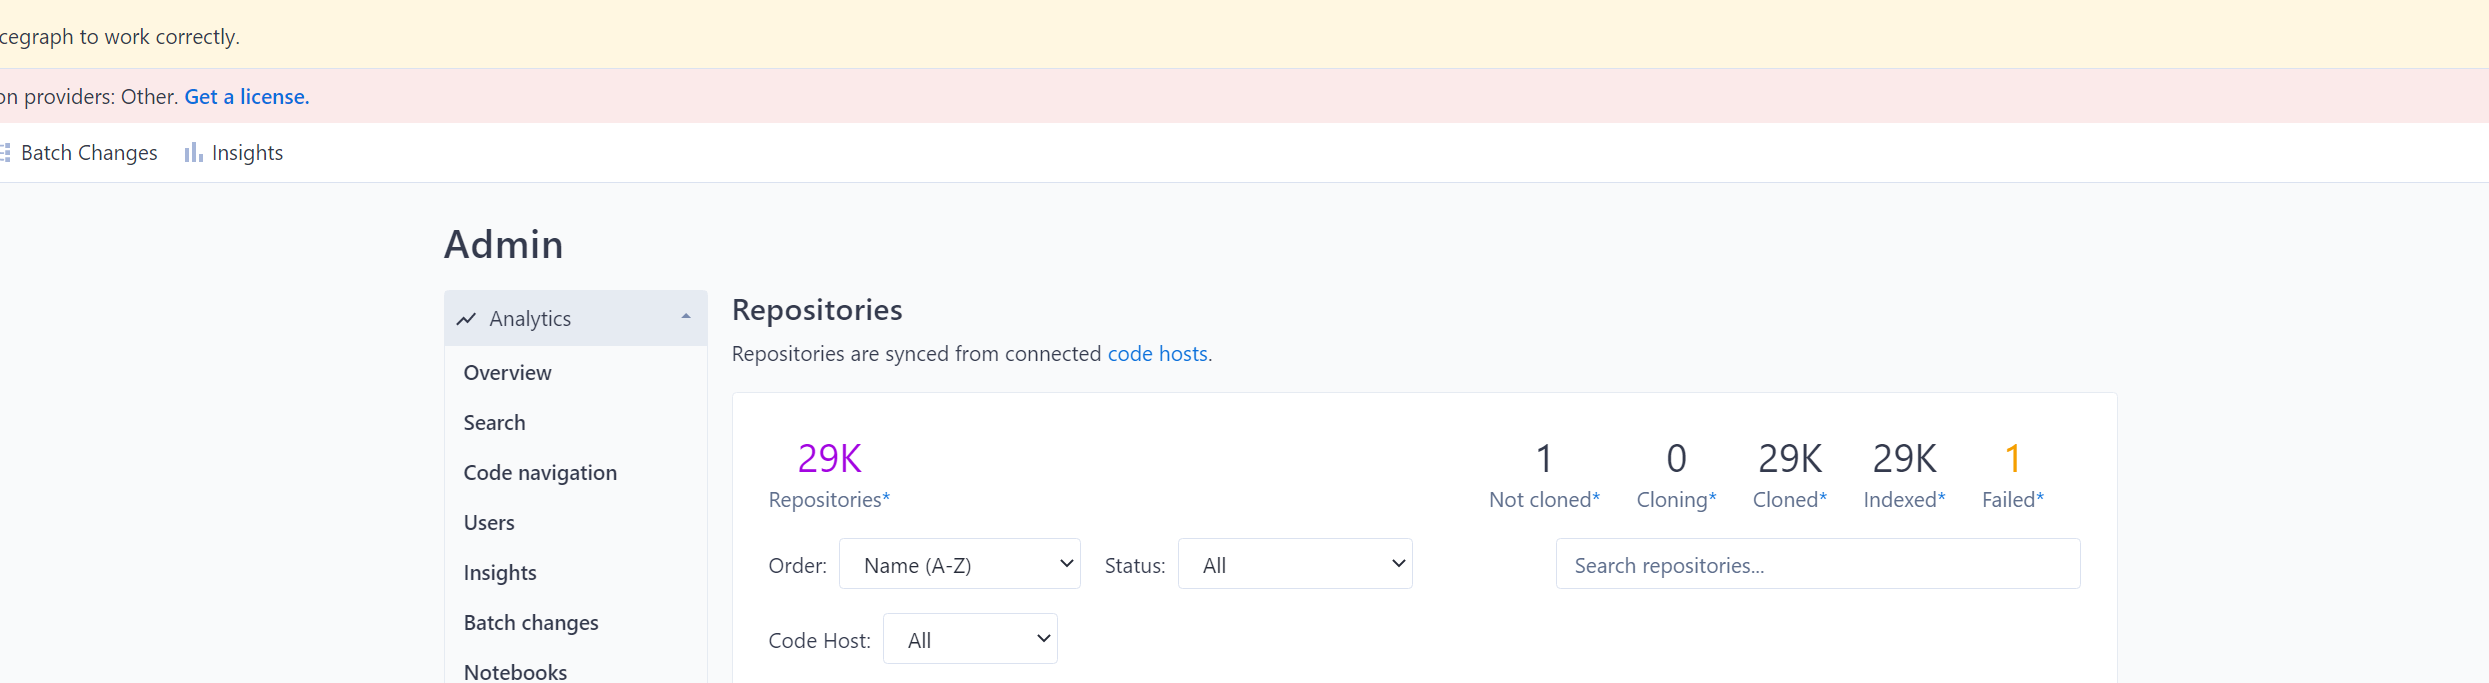Image resolution: width=2489 pixels, height=683 pixels.
Task: Click the Search repositories input field
Action: [1817, 564]
